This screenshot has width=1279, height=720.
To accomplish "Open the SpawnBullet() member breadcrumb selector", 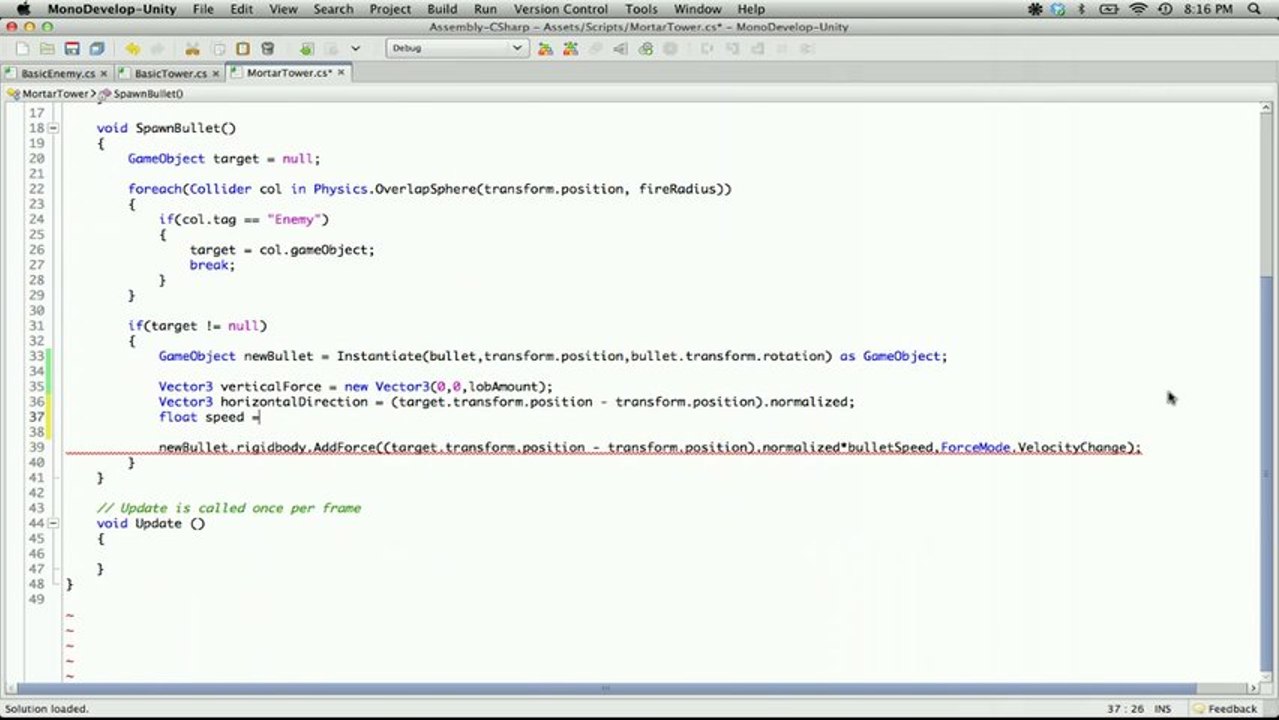I will (141, 93).
